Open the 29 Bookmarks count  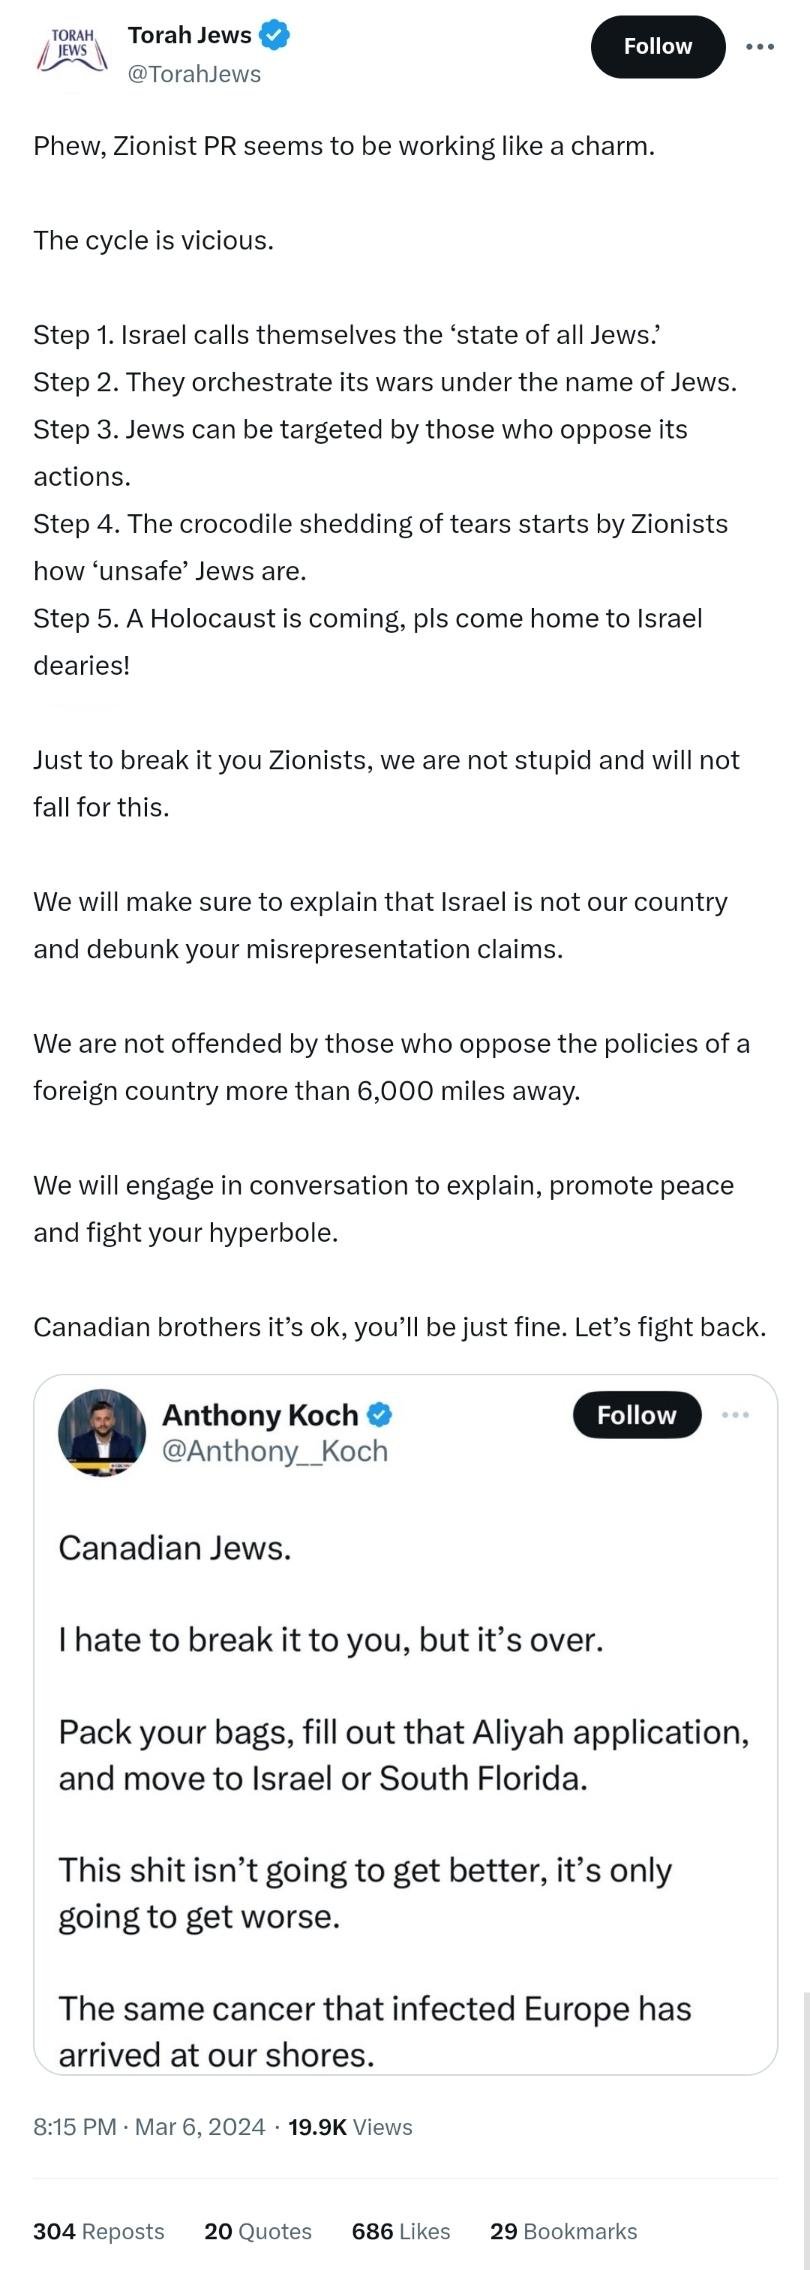click(563, 2231)
